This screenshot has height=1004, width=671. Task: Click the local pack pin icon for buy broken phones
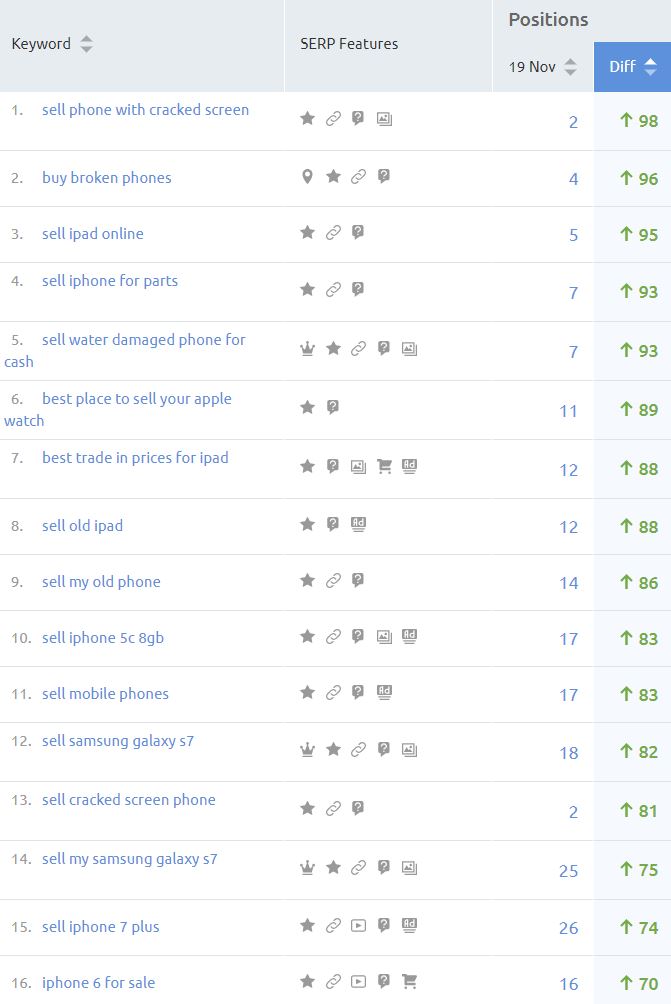(x=308, y=177)
